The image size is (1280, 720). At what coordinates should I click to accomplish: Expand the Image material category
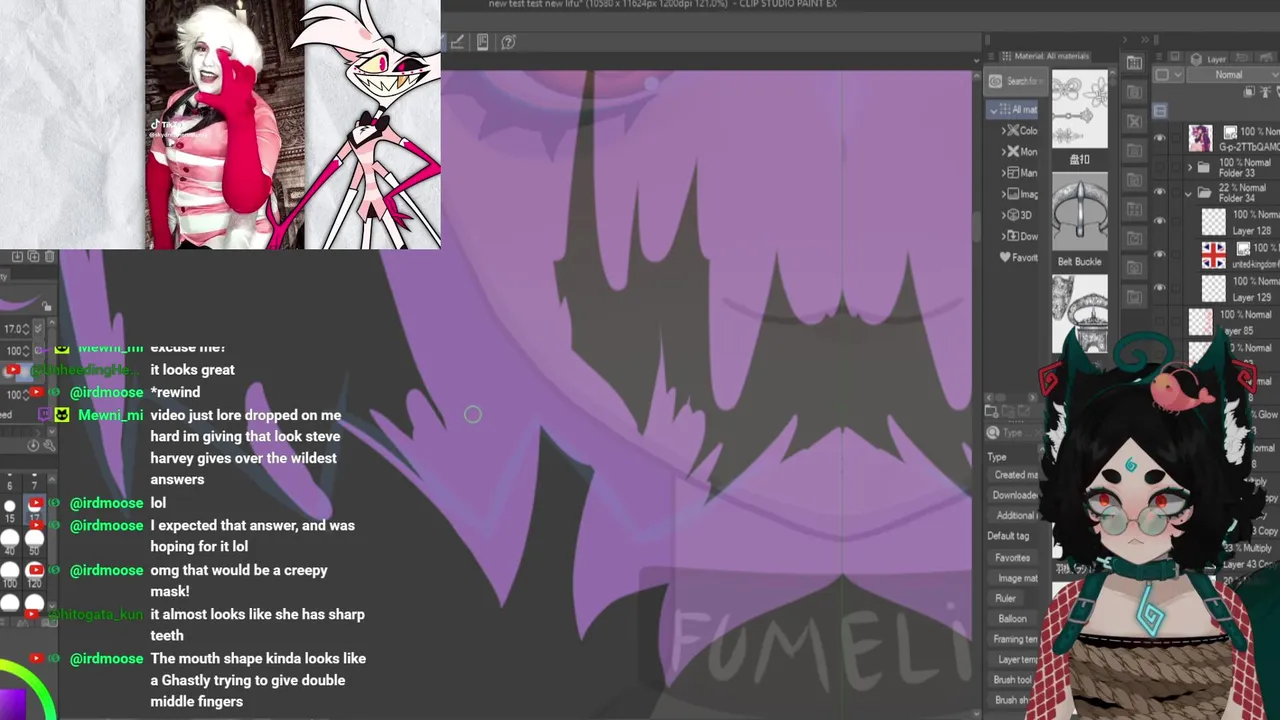tap(1003, 194)
